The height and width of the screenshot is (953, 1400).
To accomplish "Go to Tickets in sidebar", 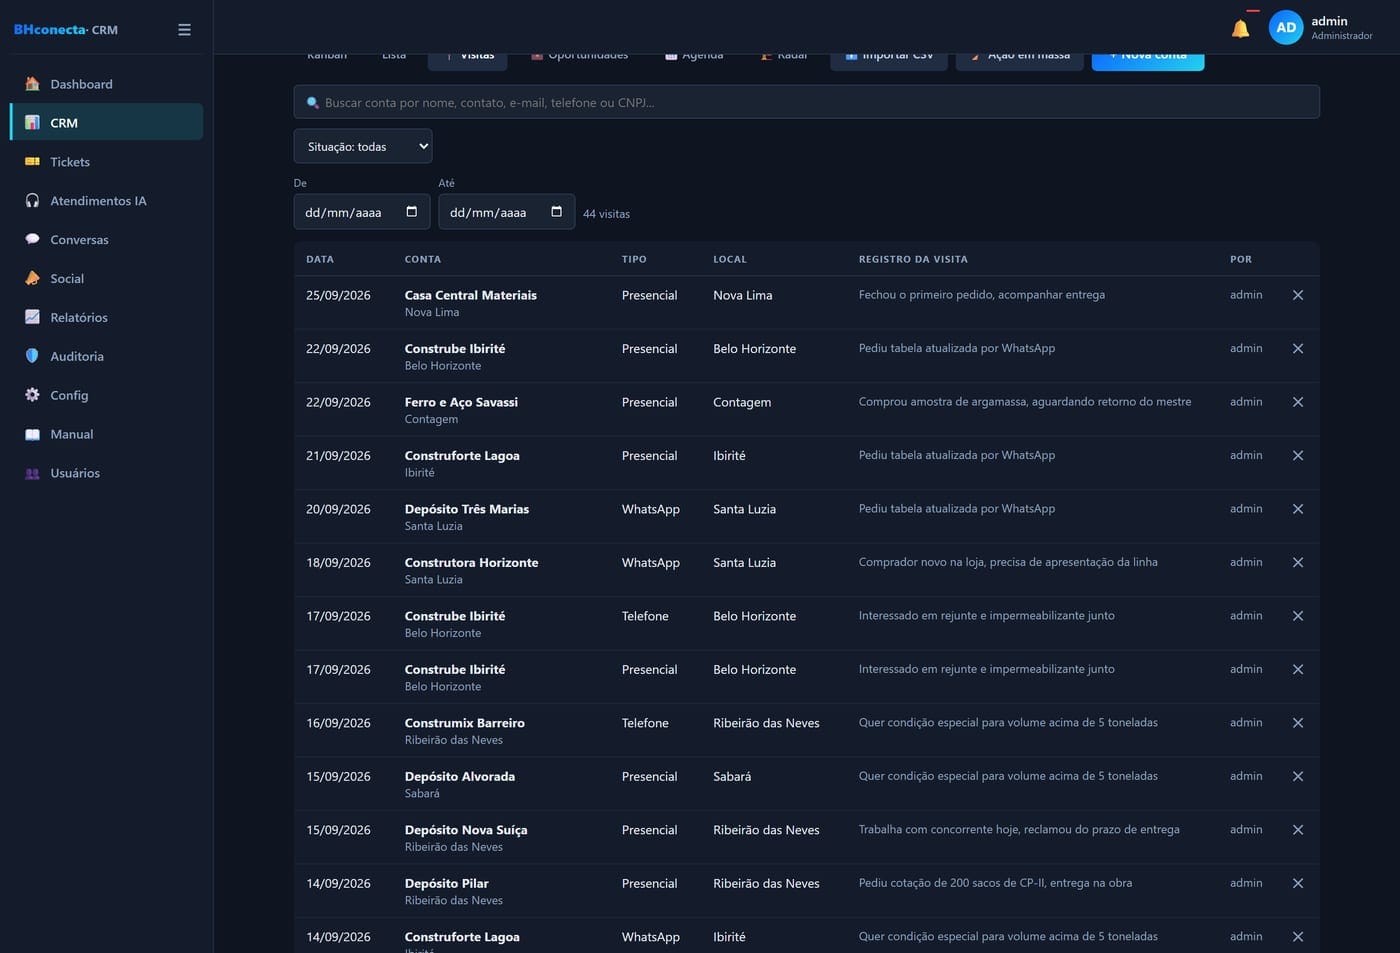I will tap(106, 162).
